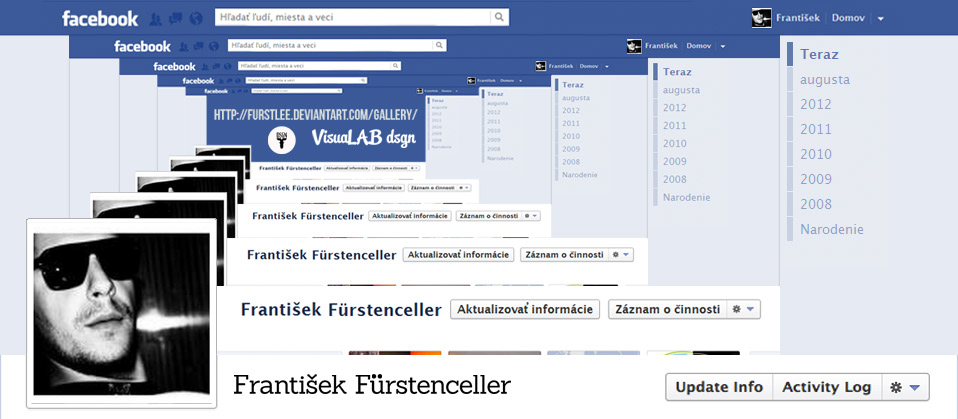The width and height of the screenshot is (958, 419).
Task: Click gear icon next to Activity Log
Action: pos(896,388)
